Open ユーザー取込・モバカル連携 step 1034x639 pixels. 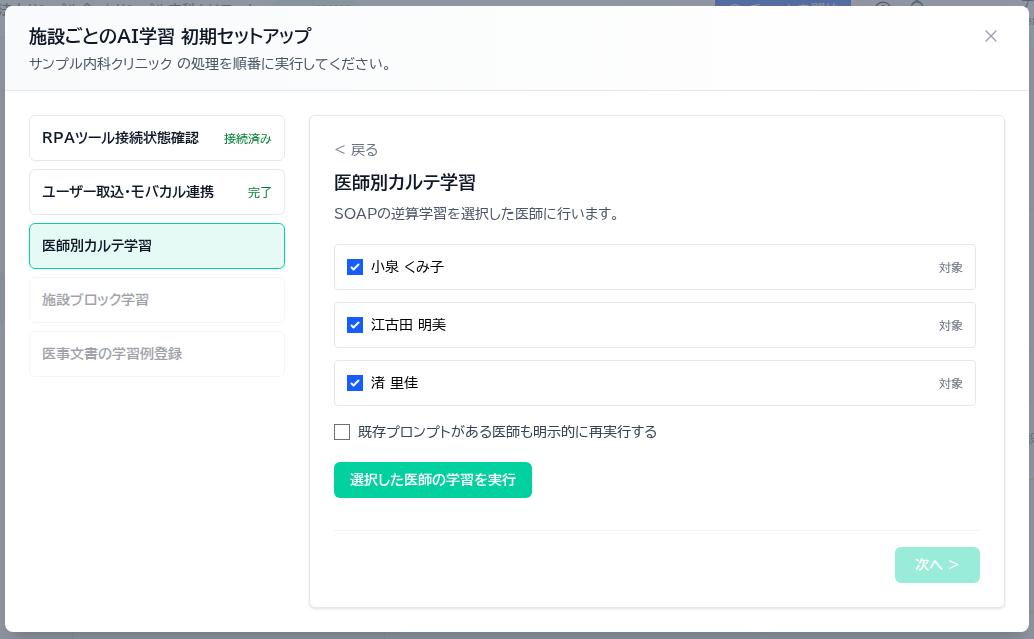[157, 192]
